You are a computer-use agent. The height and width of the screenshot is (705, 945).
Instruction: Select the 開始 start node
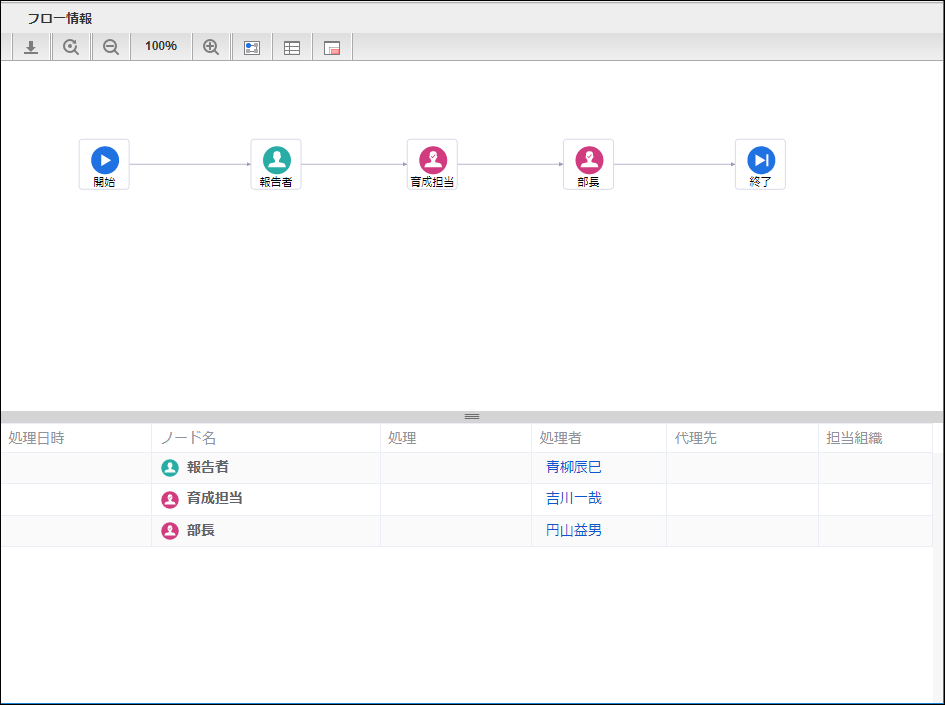click(105, 163)
